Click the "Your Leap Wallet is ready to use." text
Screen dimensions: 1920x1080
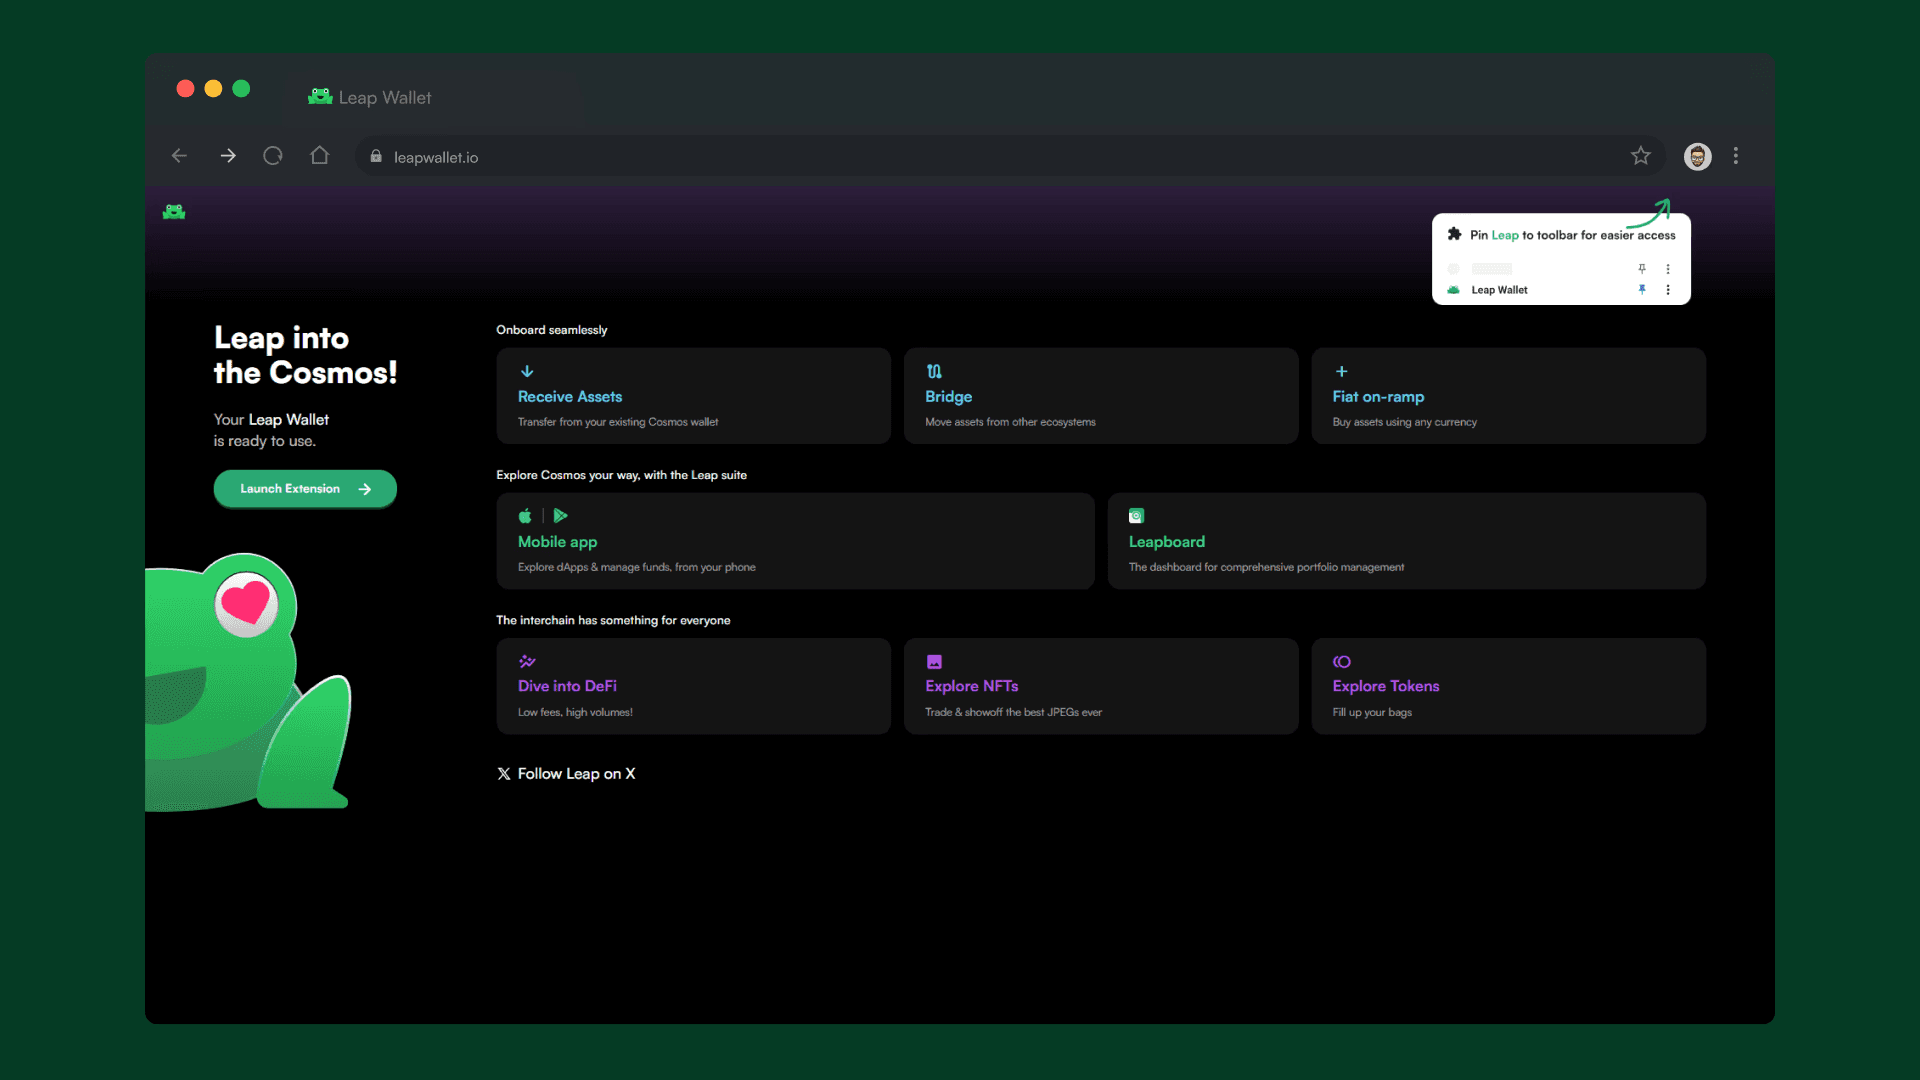271,430
